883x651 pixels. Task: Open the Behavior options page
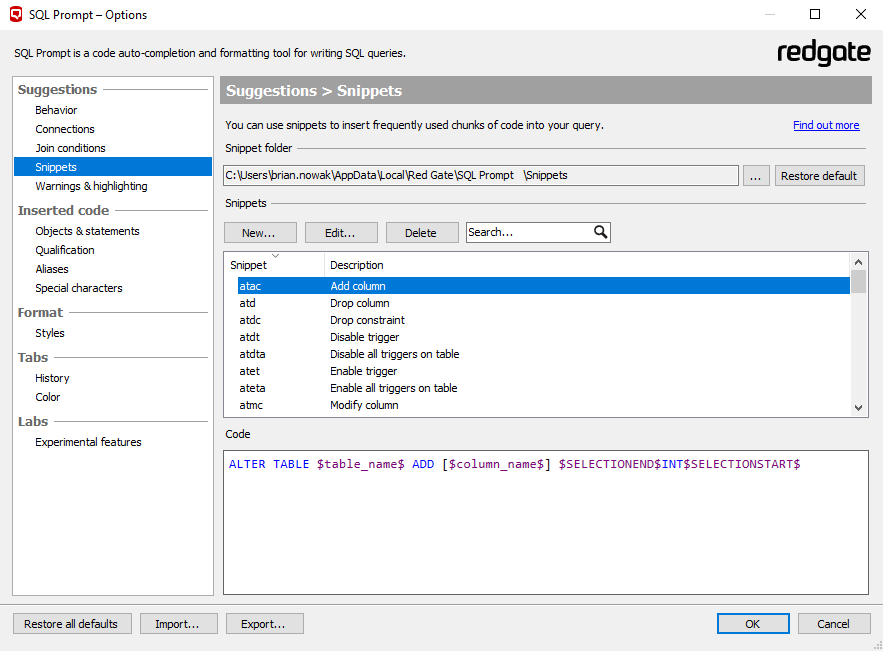point(56,110)
